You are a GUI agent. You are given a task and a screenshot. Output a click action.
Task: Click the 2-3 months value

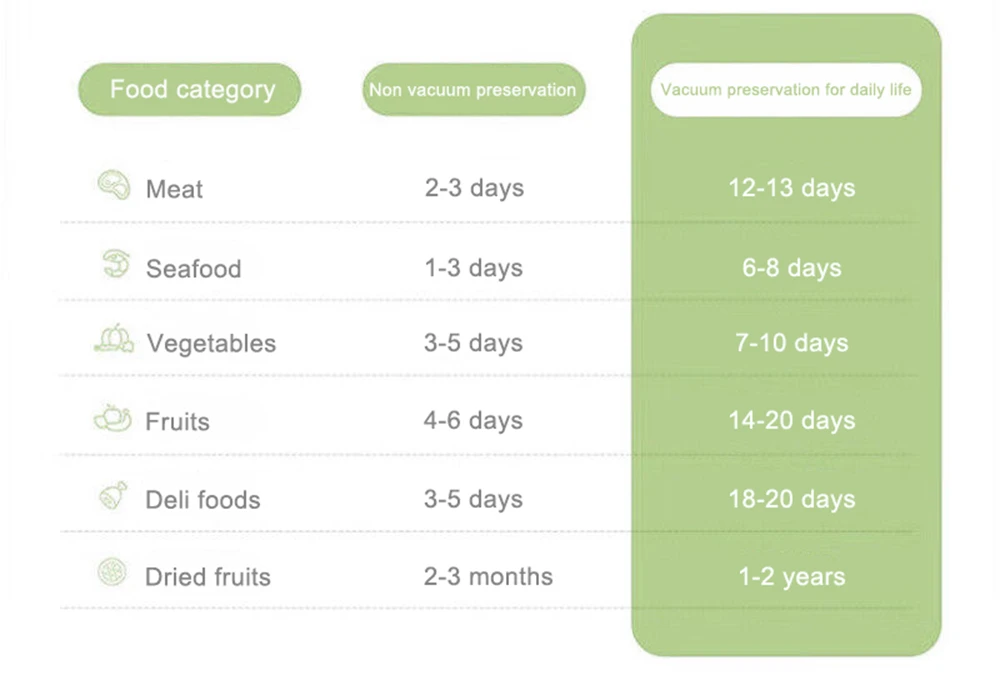(489, 576)
